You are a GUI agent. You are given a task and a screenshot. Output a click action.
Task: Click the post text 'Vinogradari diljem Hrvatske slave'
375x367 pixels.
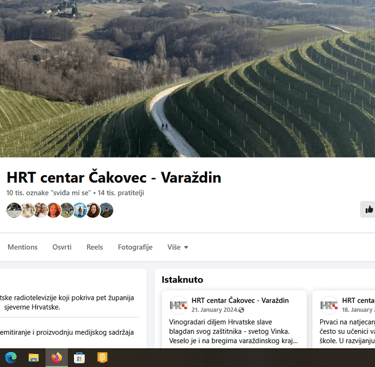(x=220, y=322)
